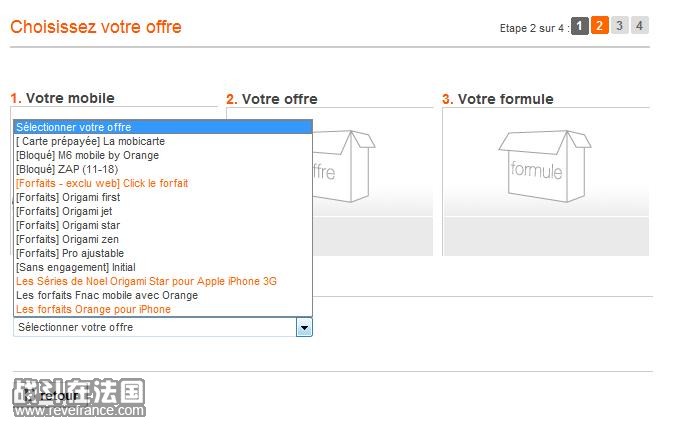Click step 4 indicator icon
The width and height of the screenshot is (682, 430).
pos(639,26)
